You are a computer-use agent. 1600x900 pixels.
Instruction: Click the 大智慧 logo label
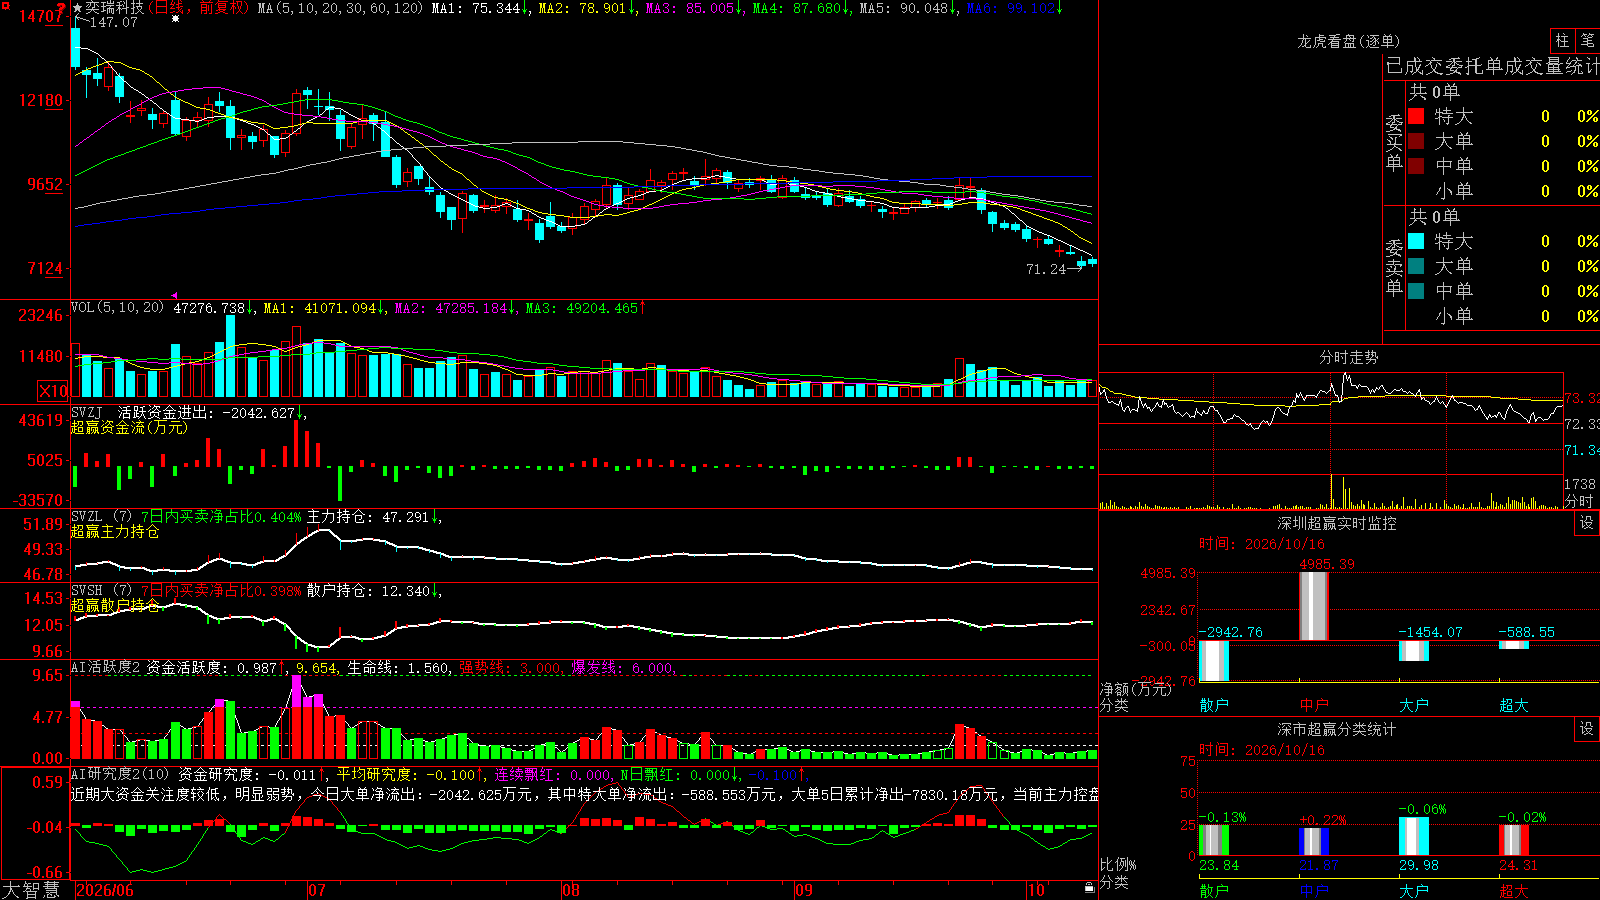point(31,890)
